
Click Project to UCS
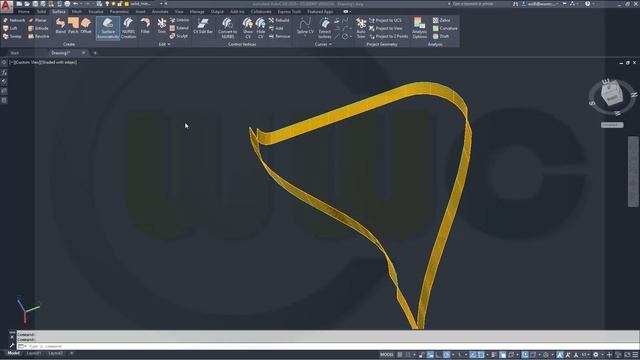385,20
